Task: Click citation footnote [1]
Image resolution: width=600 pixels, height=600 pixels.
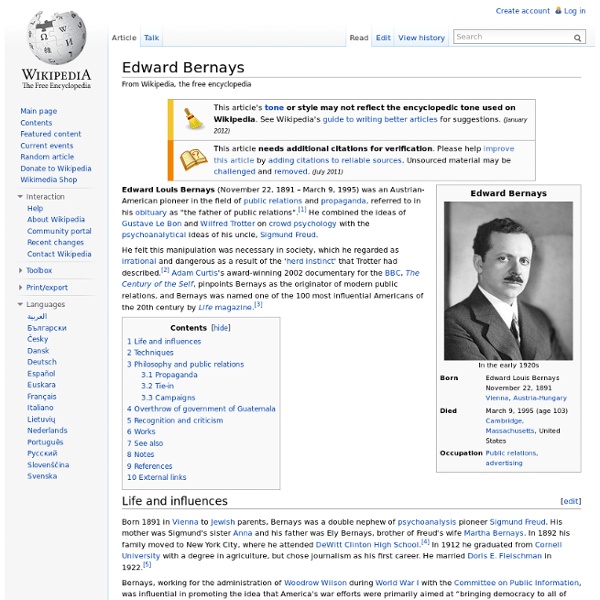Action: (302, 210)
